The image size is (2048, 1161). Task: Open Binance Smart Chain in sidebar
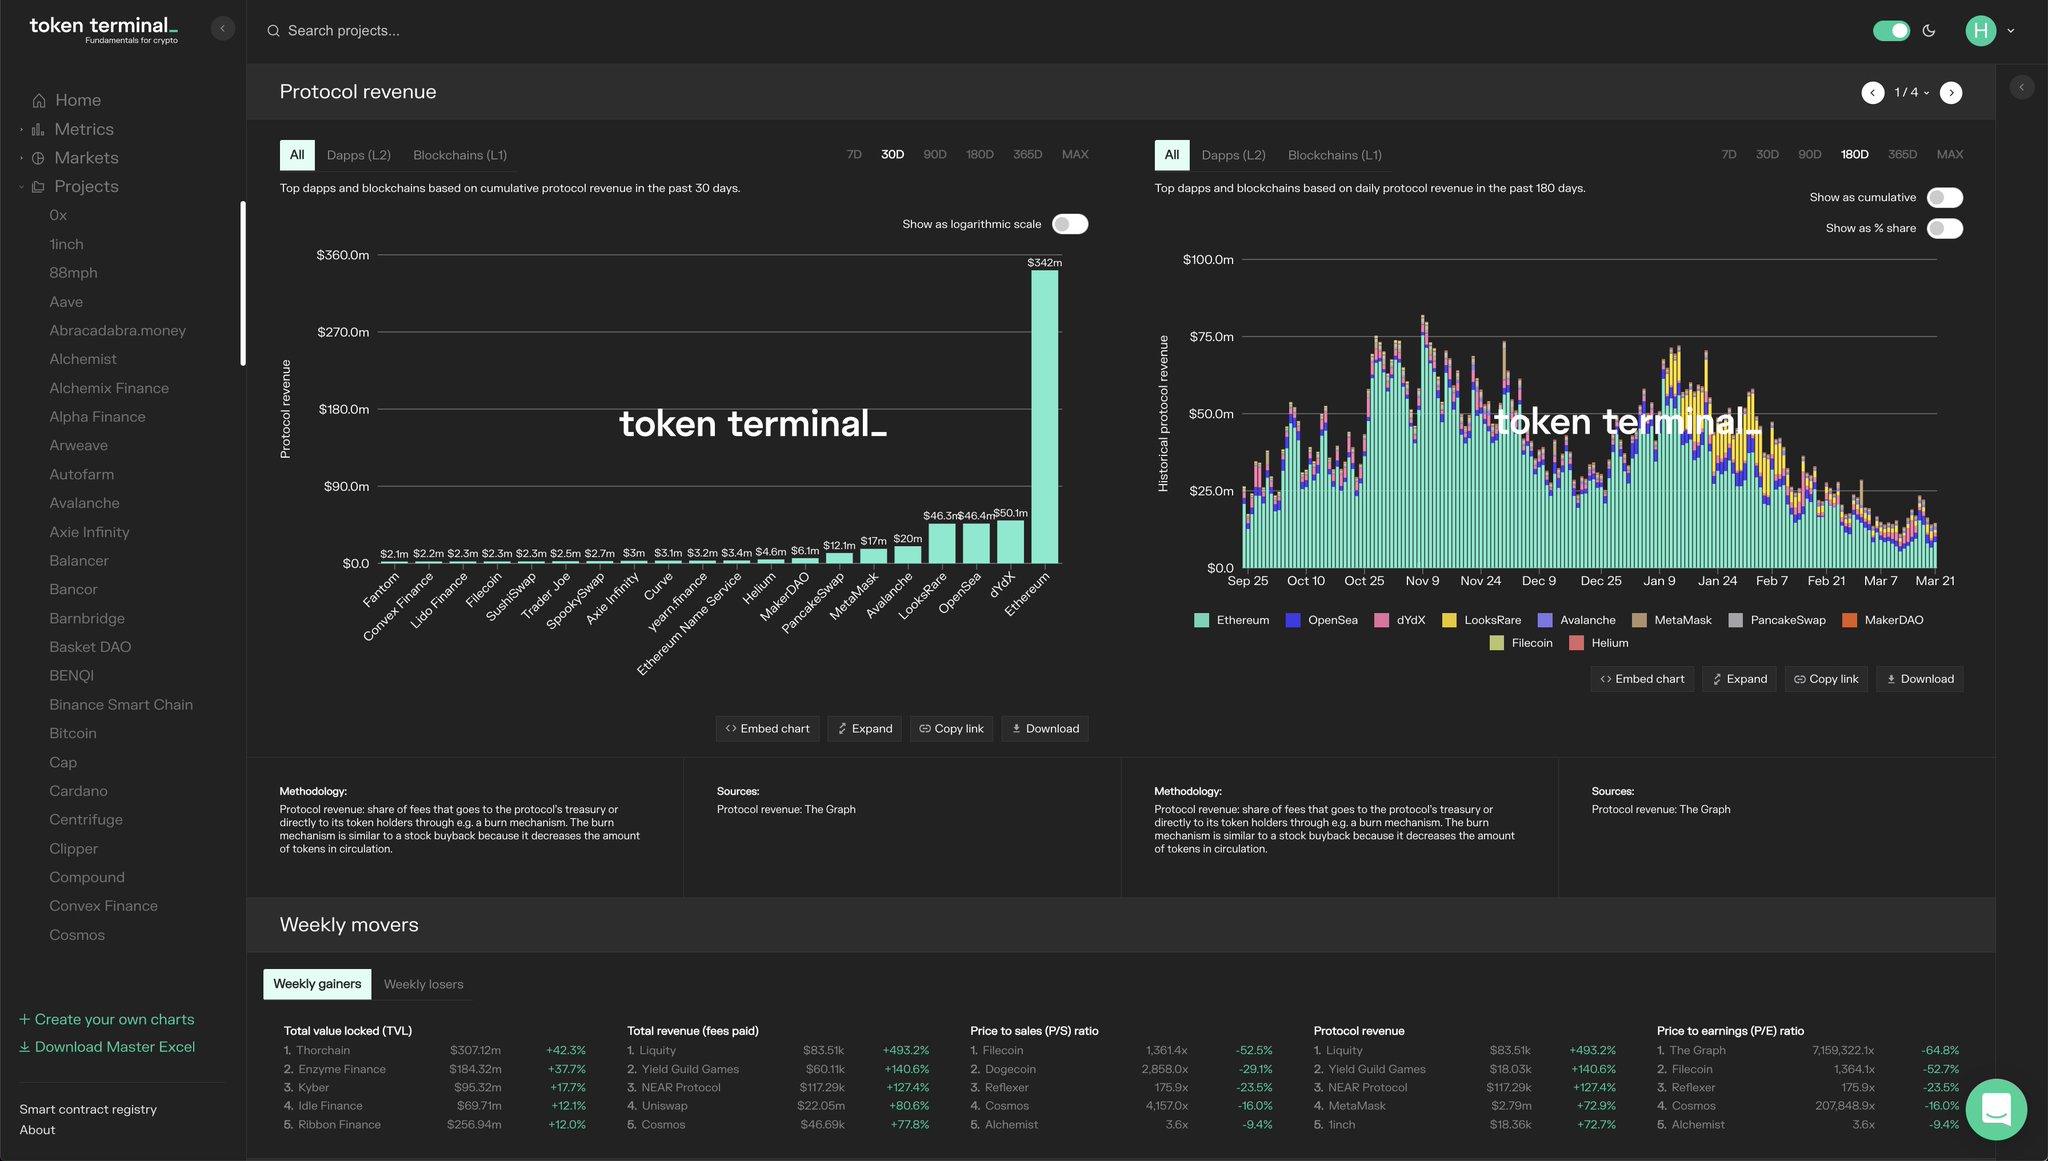click(x=121, y=705)
